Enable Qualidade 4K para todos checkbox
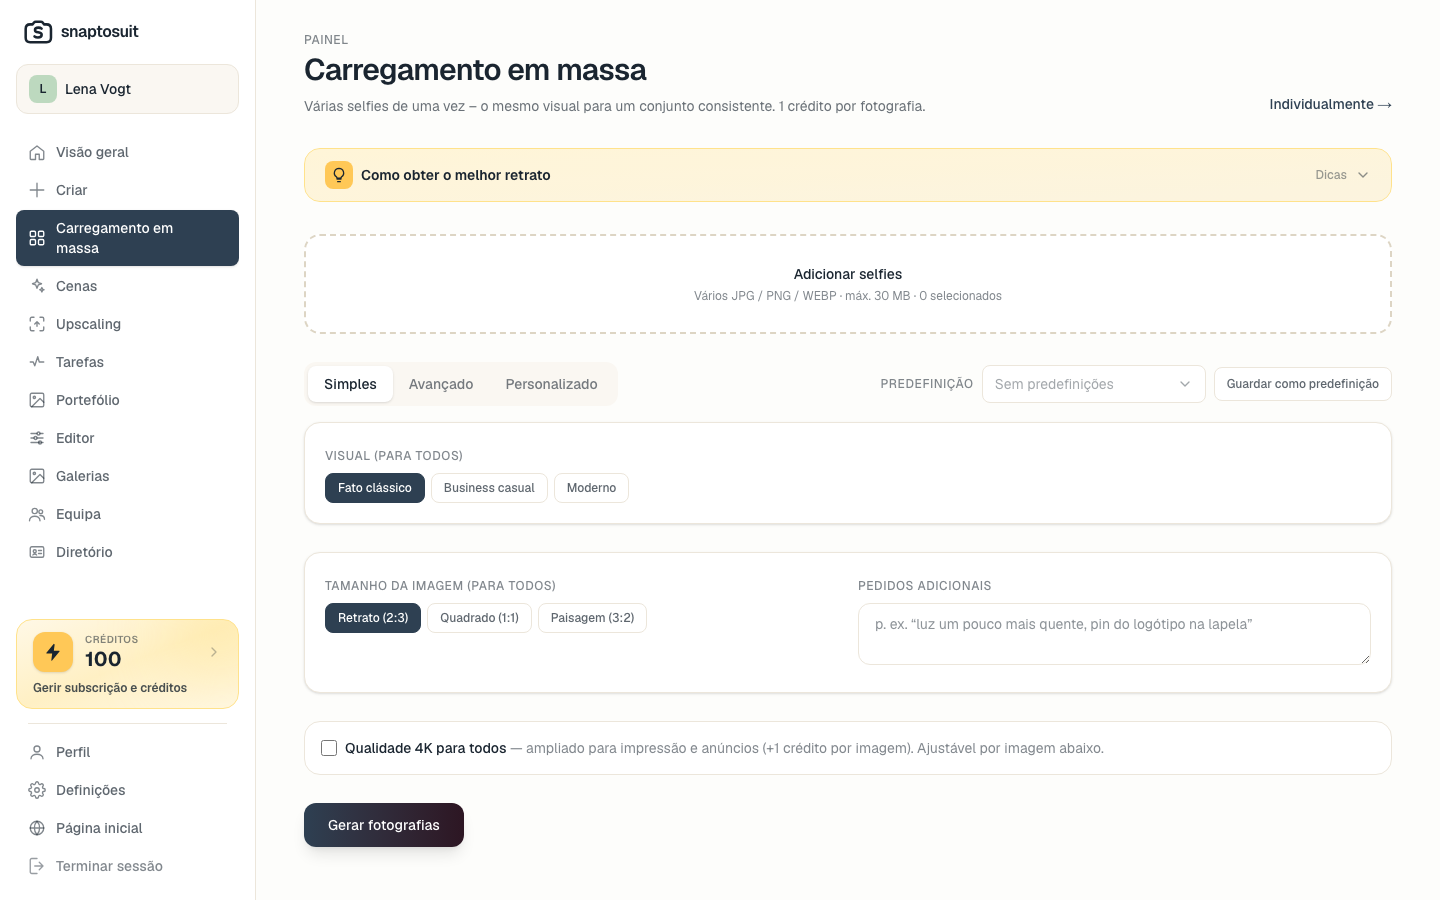This screenshot has height=900, width=1440. [329, 748]
